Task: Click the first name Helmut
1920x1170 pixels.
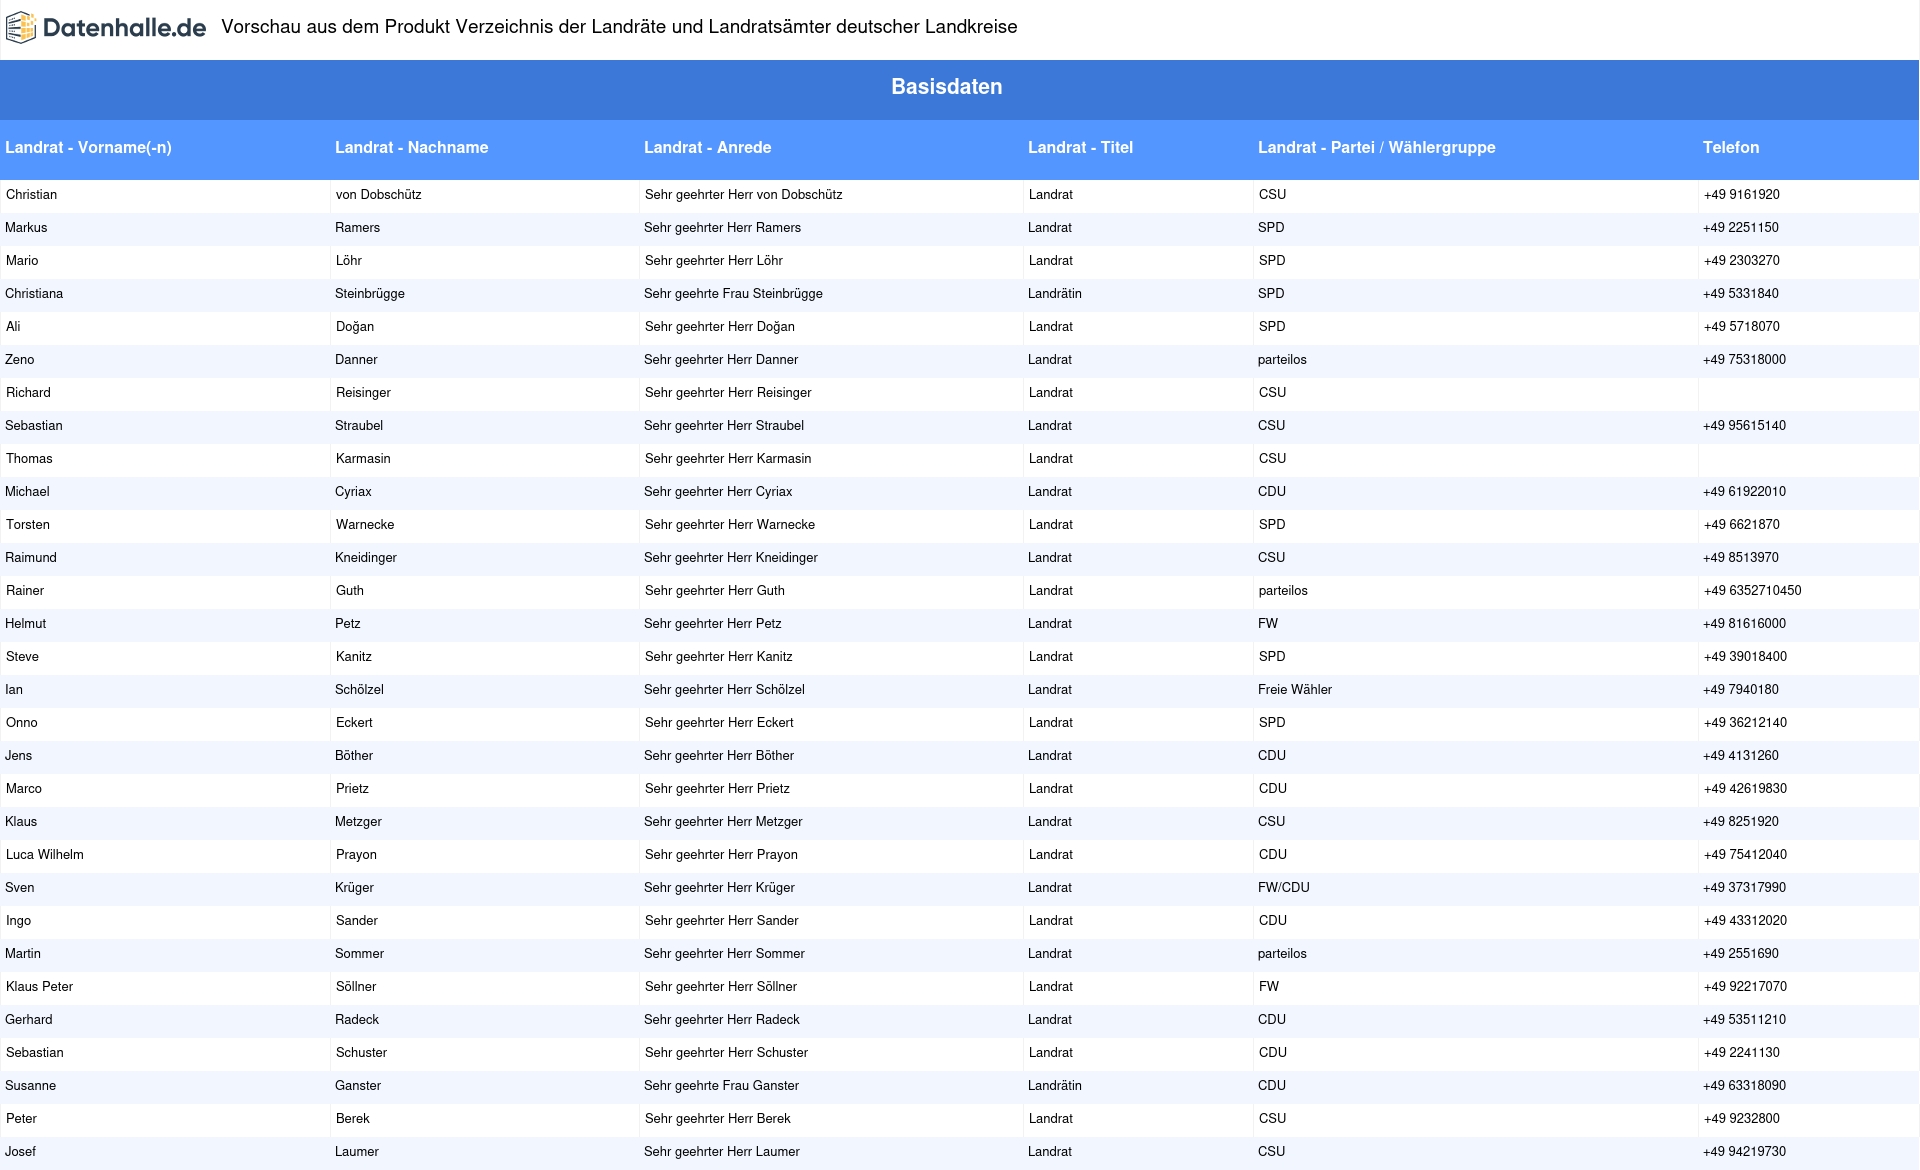Action: coord(25,624)
